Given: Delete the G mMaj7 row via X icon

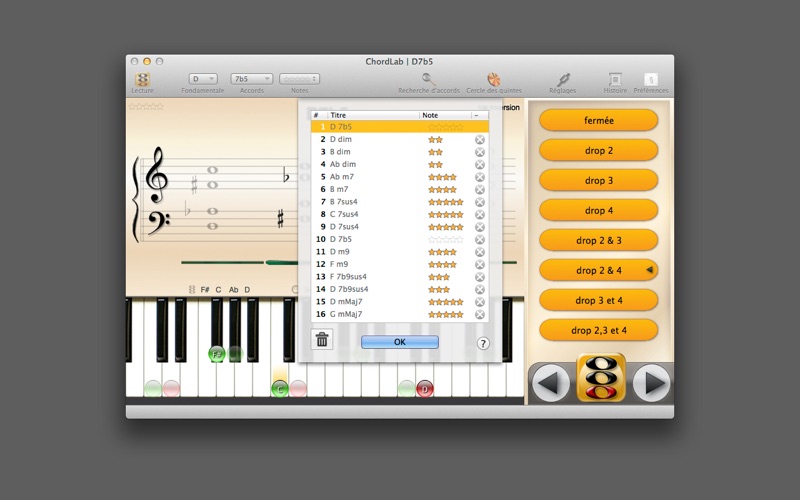Looking at the screenshot, I should click(480, 315).
